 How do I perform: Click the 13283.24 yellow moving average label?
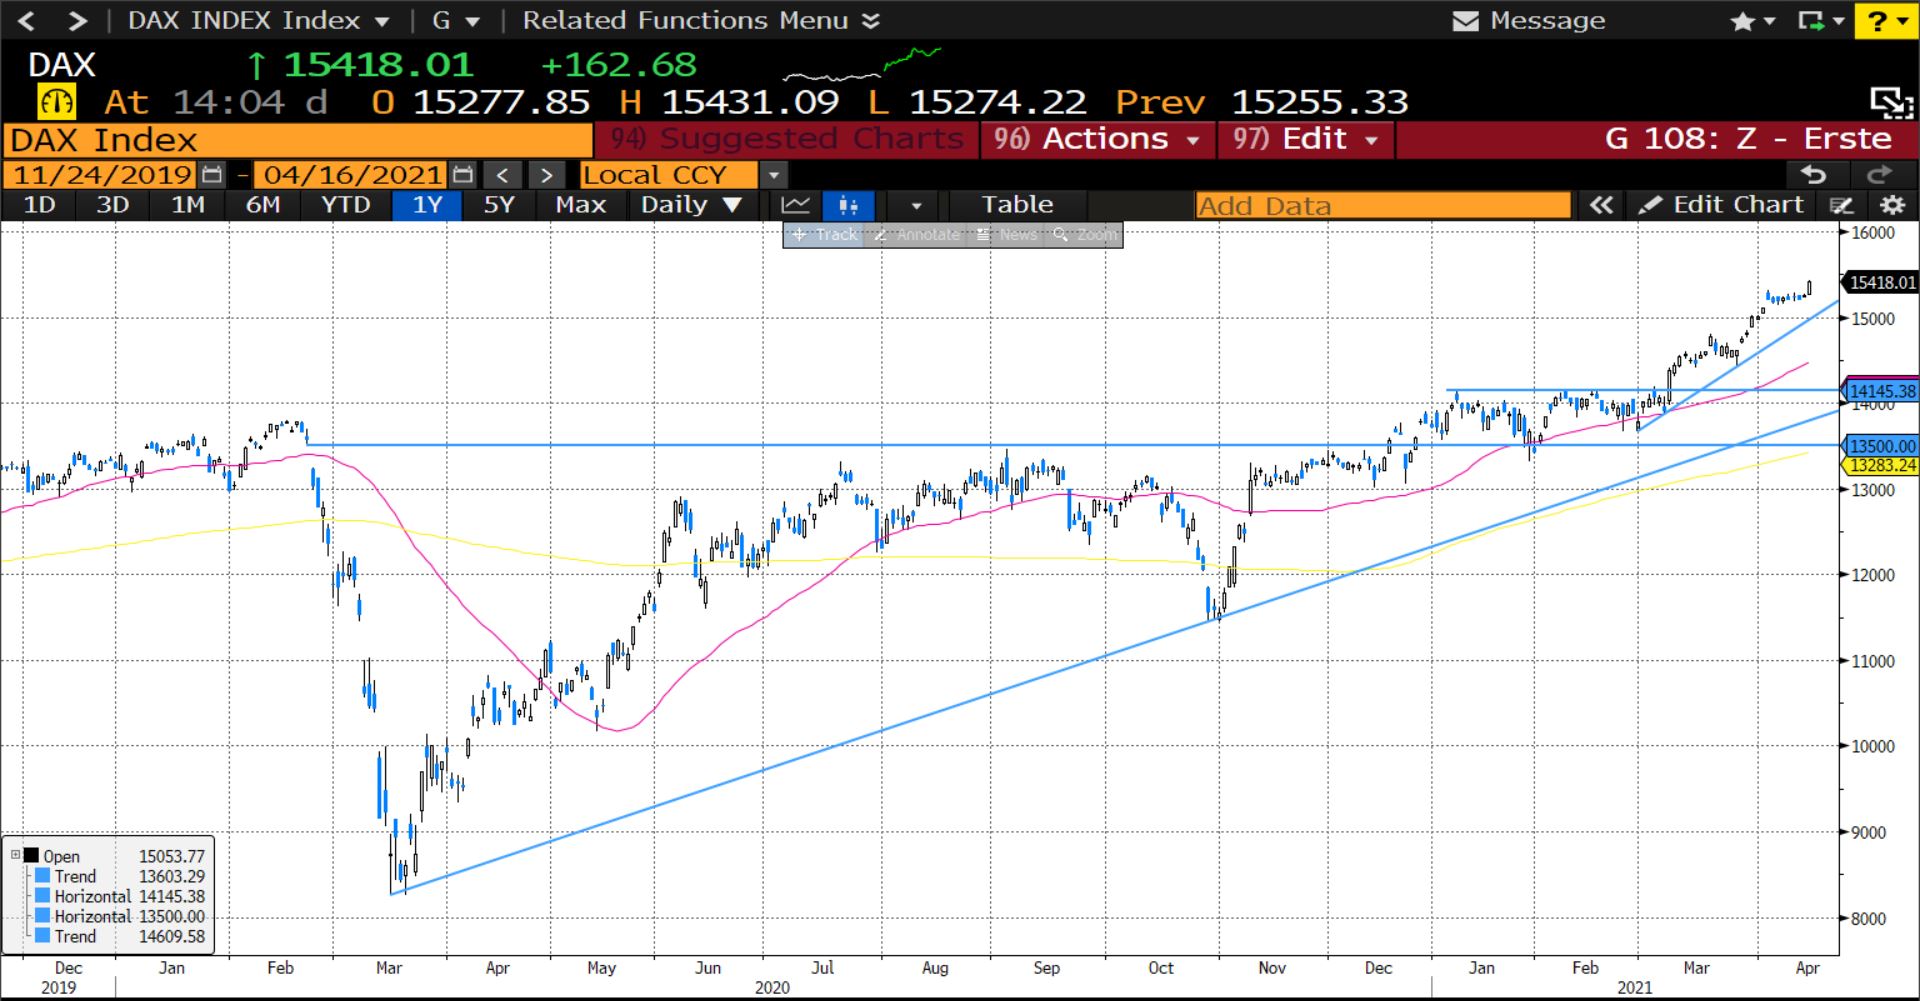pos(1881,465)
